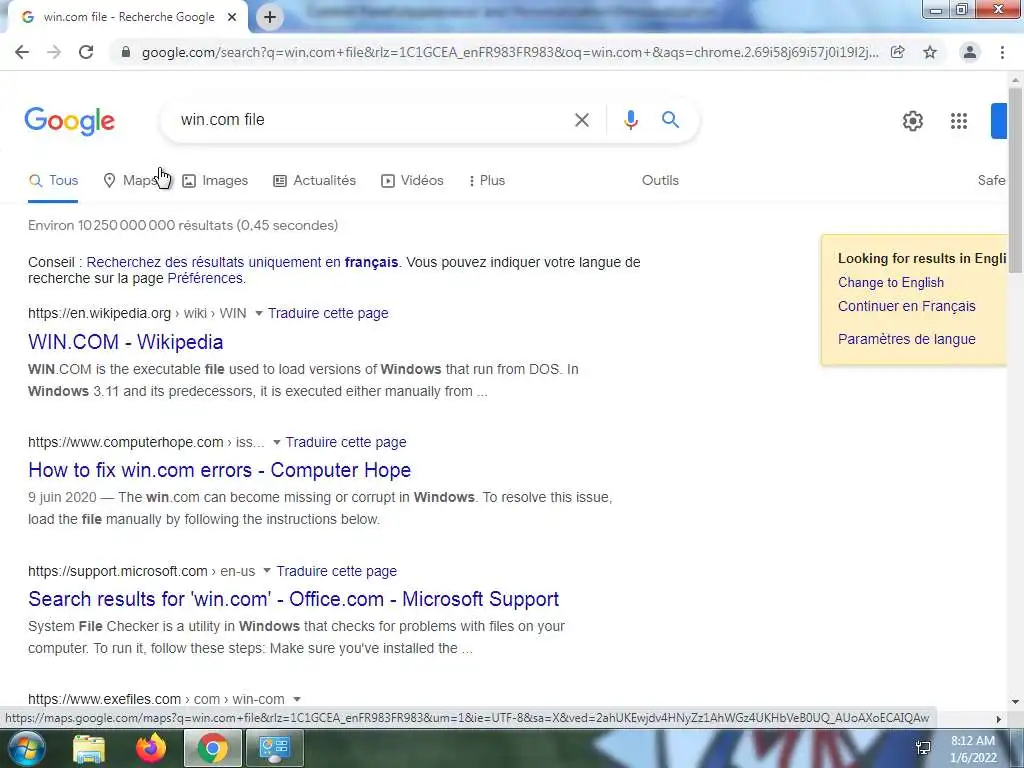This screenshot has height=768, width=1024.
Task: Expand dropdown arrow beside exefiles.com URL
Action: (x=297, y=699)
